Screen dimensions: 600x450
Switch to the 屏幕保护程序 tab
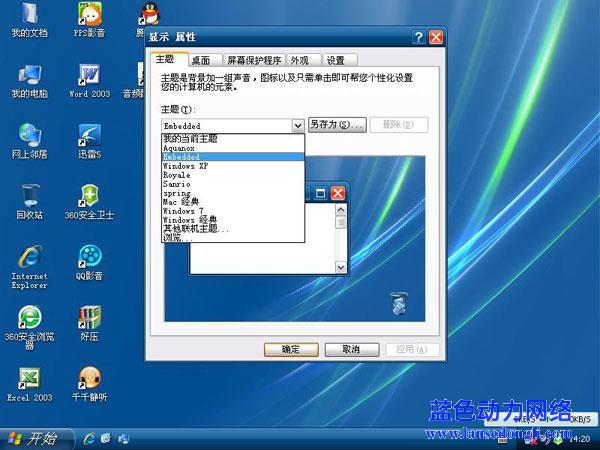coord(254,60)
